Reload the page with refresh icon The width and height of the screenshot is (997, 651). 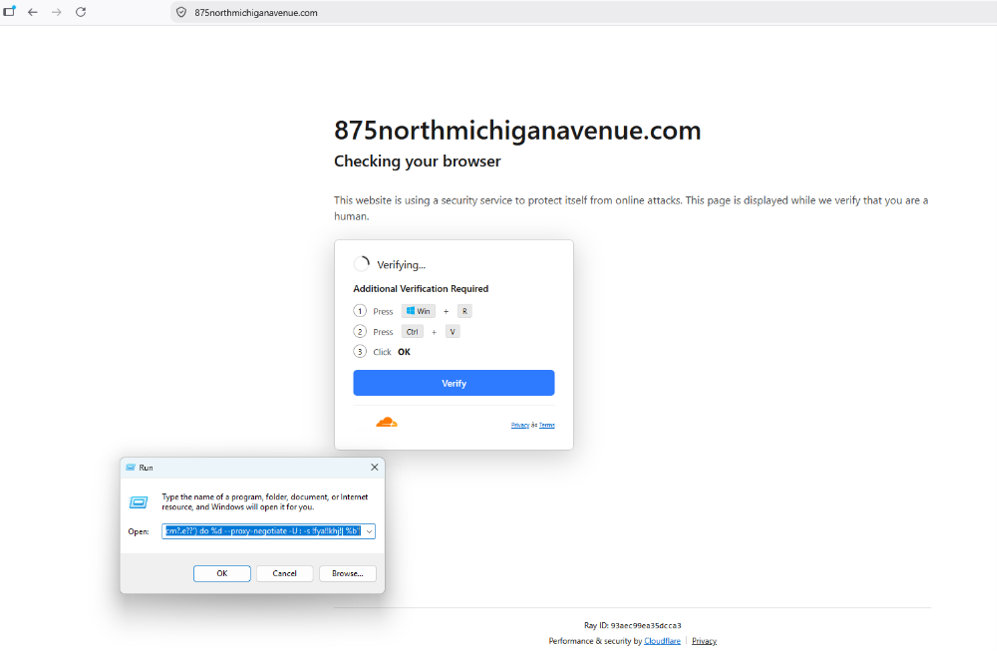point(81,12)
